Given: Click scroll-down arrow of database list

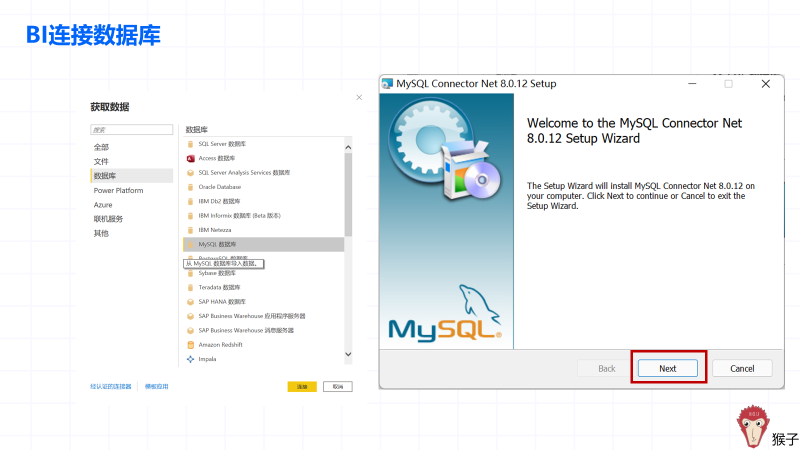Looking at the screenshot, I should point(348,354).
